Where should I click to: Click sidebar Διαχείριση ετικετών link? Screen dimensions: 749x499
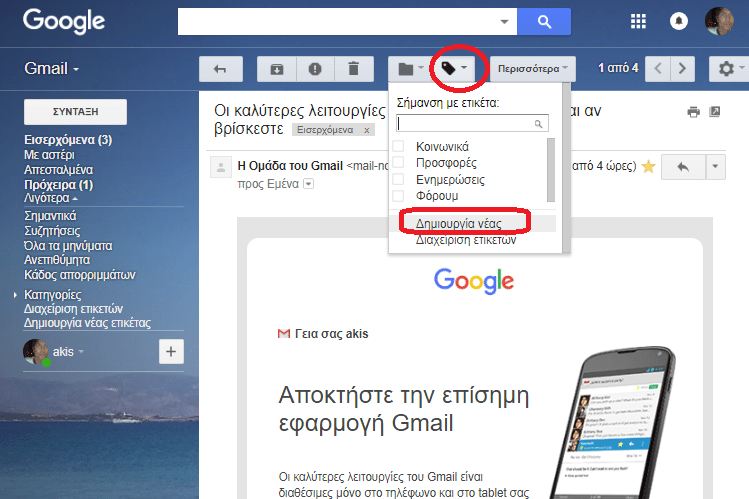tap(73, 309)
